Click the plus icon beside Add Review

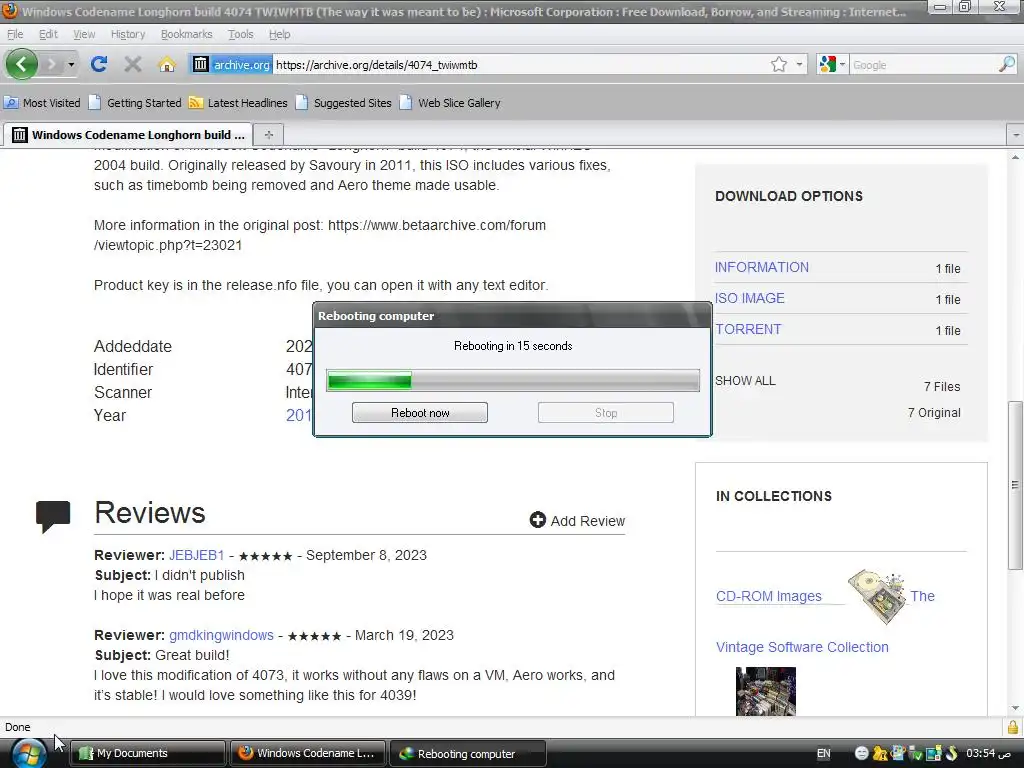pyautogui.click(x=537, y=520)
